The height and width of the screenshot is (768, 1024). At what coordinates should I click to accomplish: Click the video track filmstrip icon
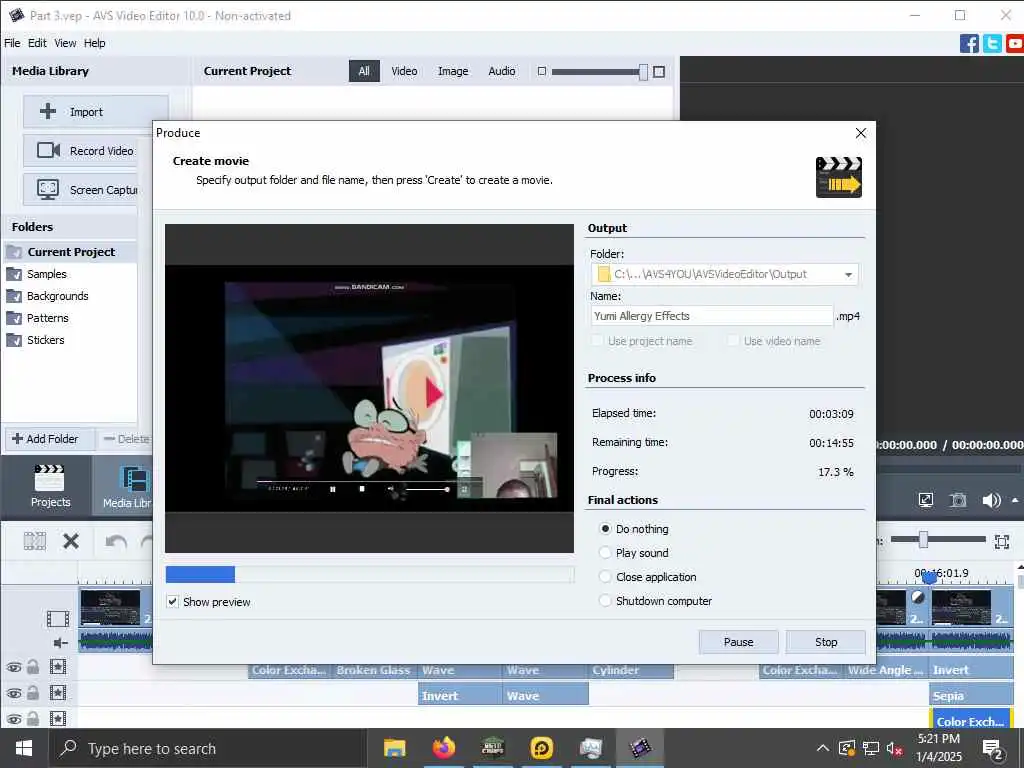[x=58, y=618]
